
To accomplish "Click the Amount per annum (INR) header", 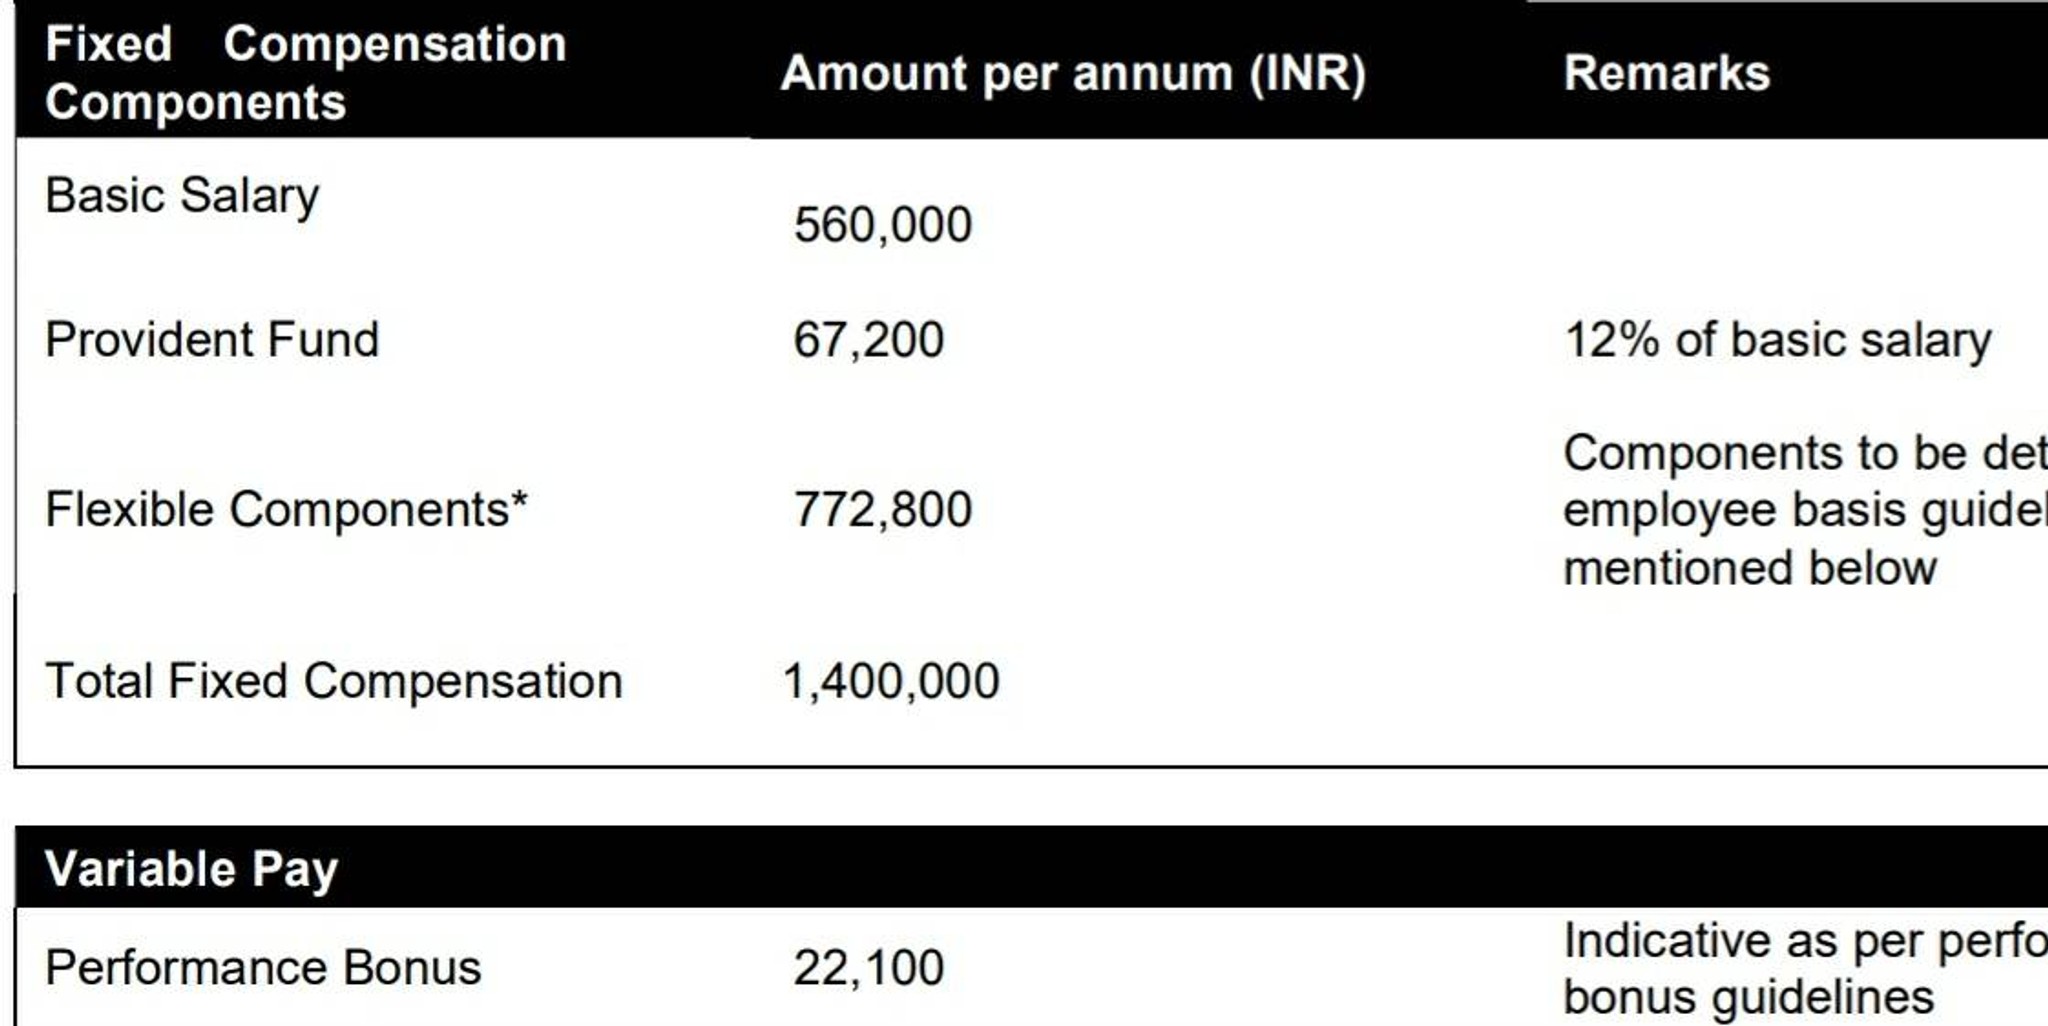I will pyautogui.click(x=1073, y=74).
